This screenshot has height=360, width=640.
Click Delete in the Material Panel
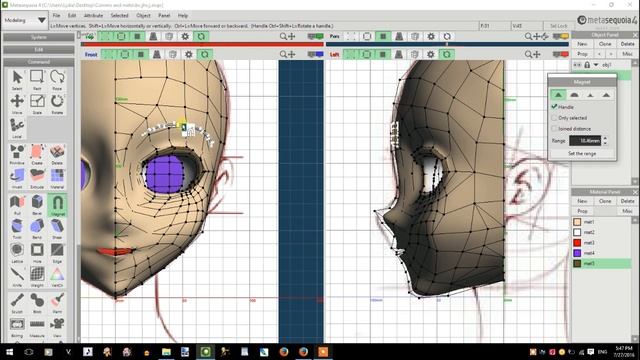point(627,201)
